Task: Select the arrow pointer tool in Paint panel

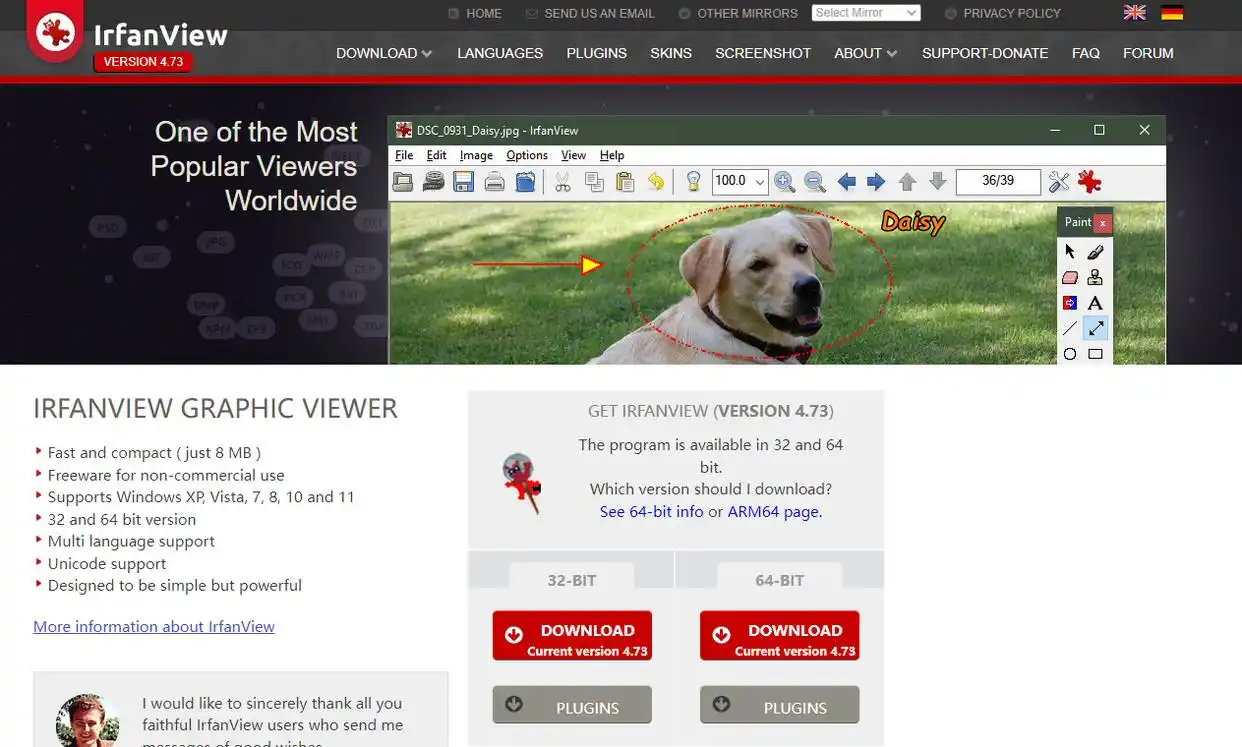Action: point(1070,252)
